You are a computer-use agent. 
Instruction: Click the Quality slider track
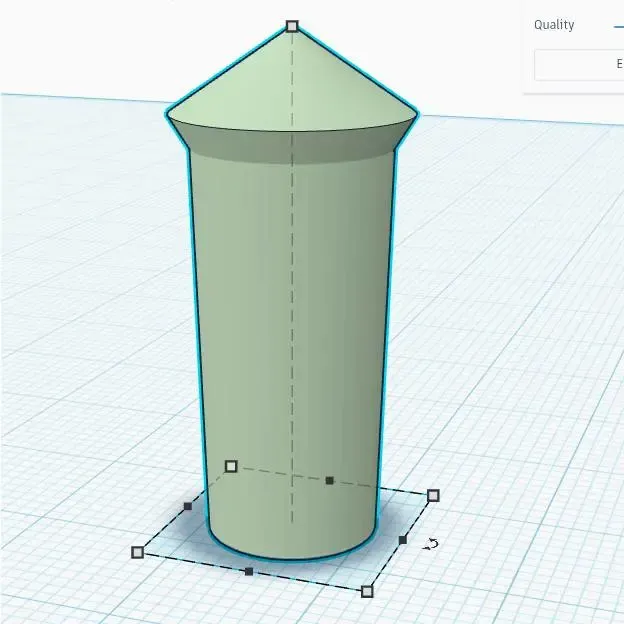tap(618, 27)
